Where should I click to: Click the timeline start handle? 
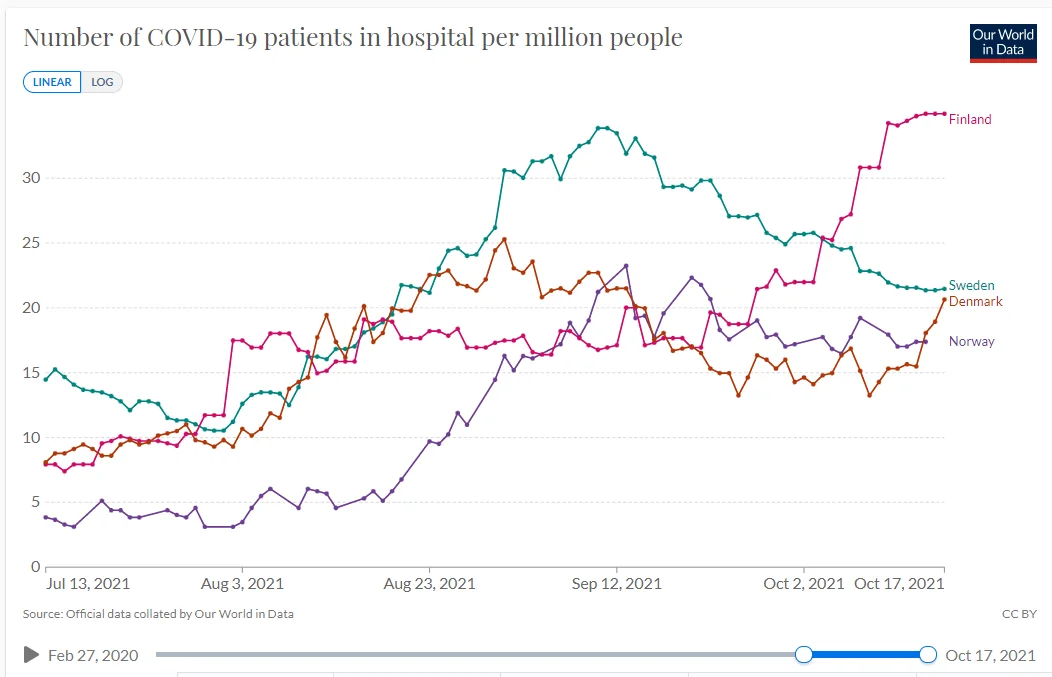click(x=803, y=655)
